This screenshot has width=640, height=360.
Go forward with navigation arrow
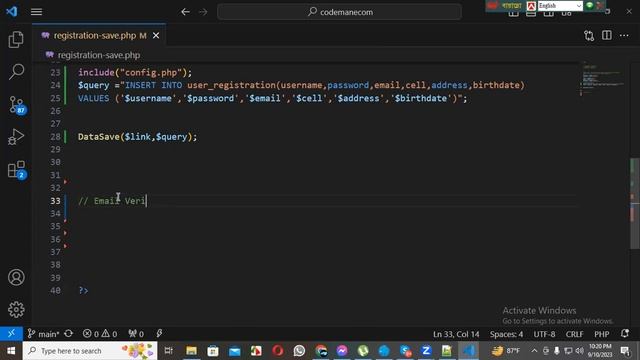(203, 12)
